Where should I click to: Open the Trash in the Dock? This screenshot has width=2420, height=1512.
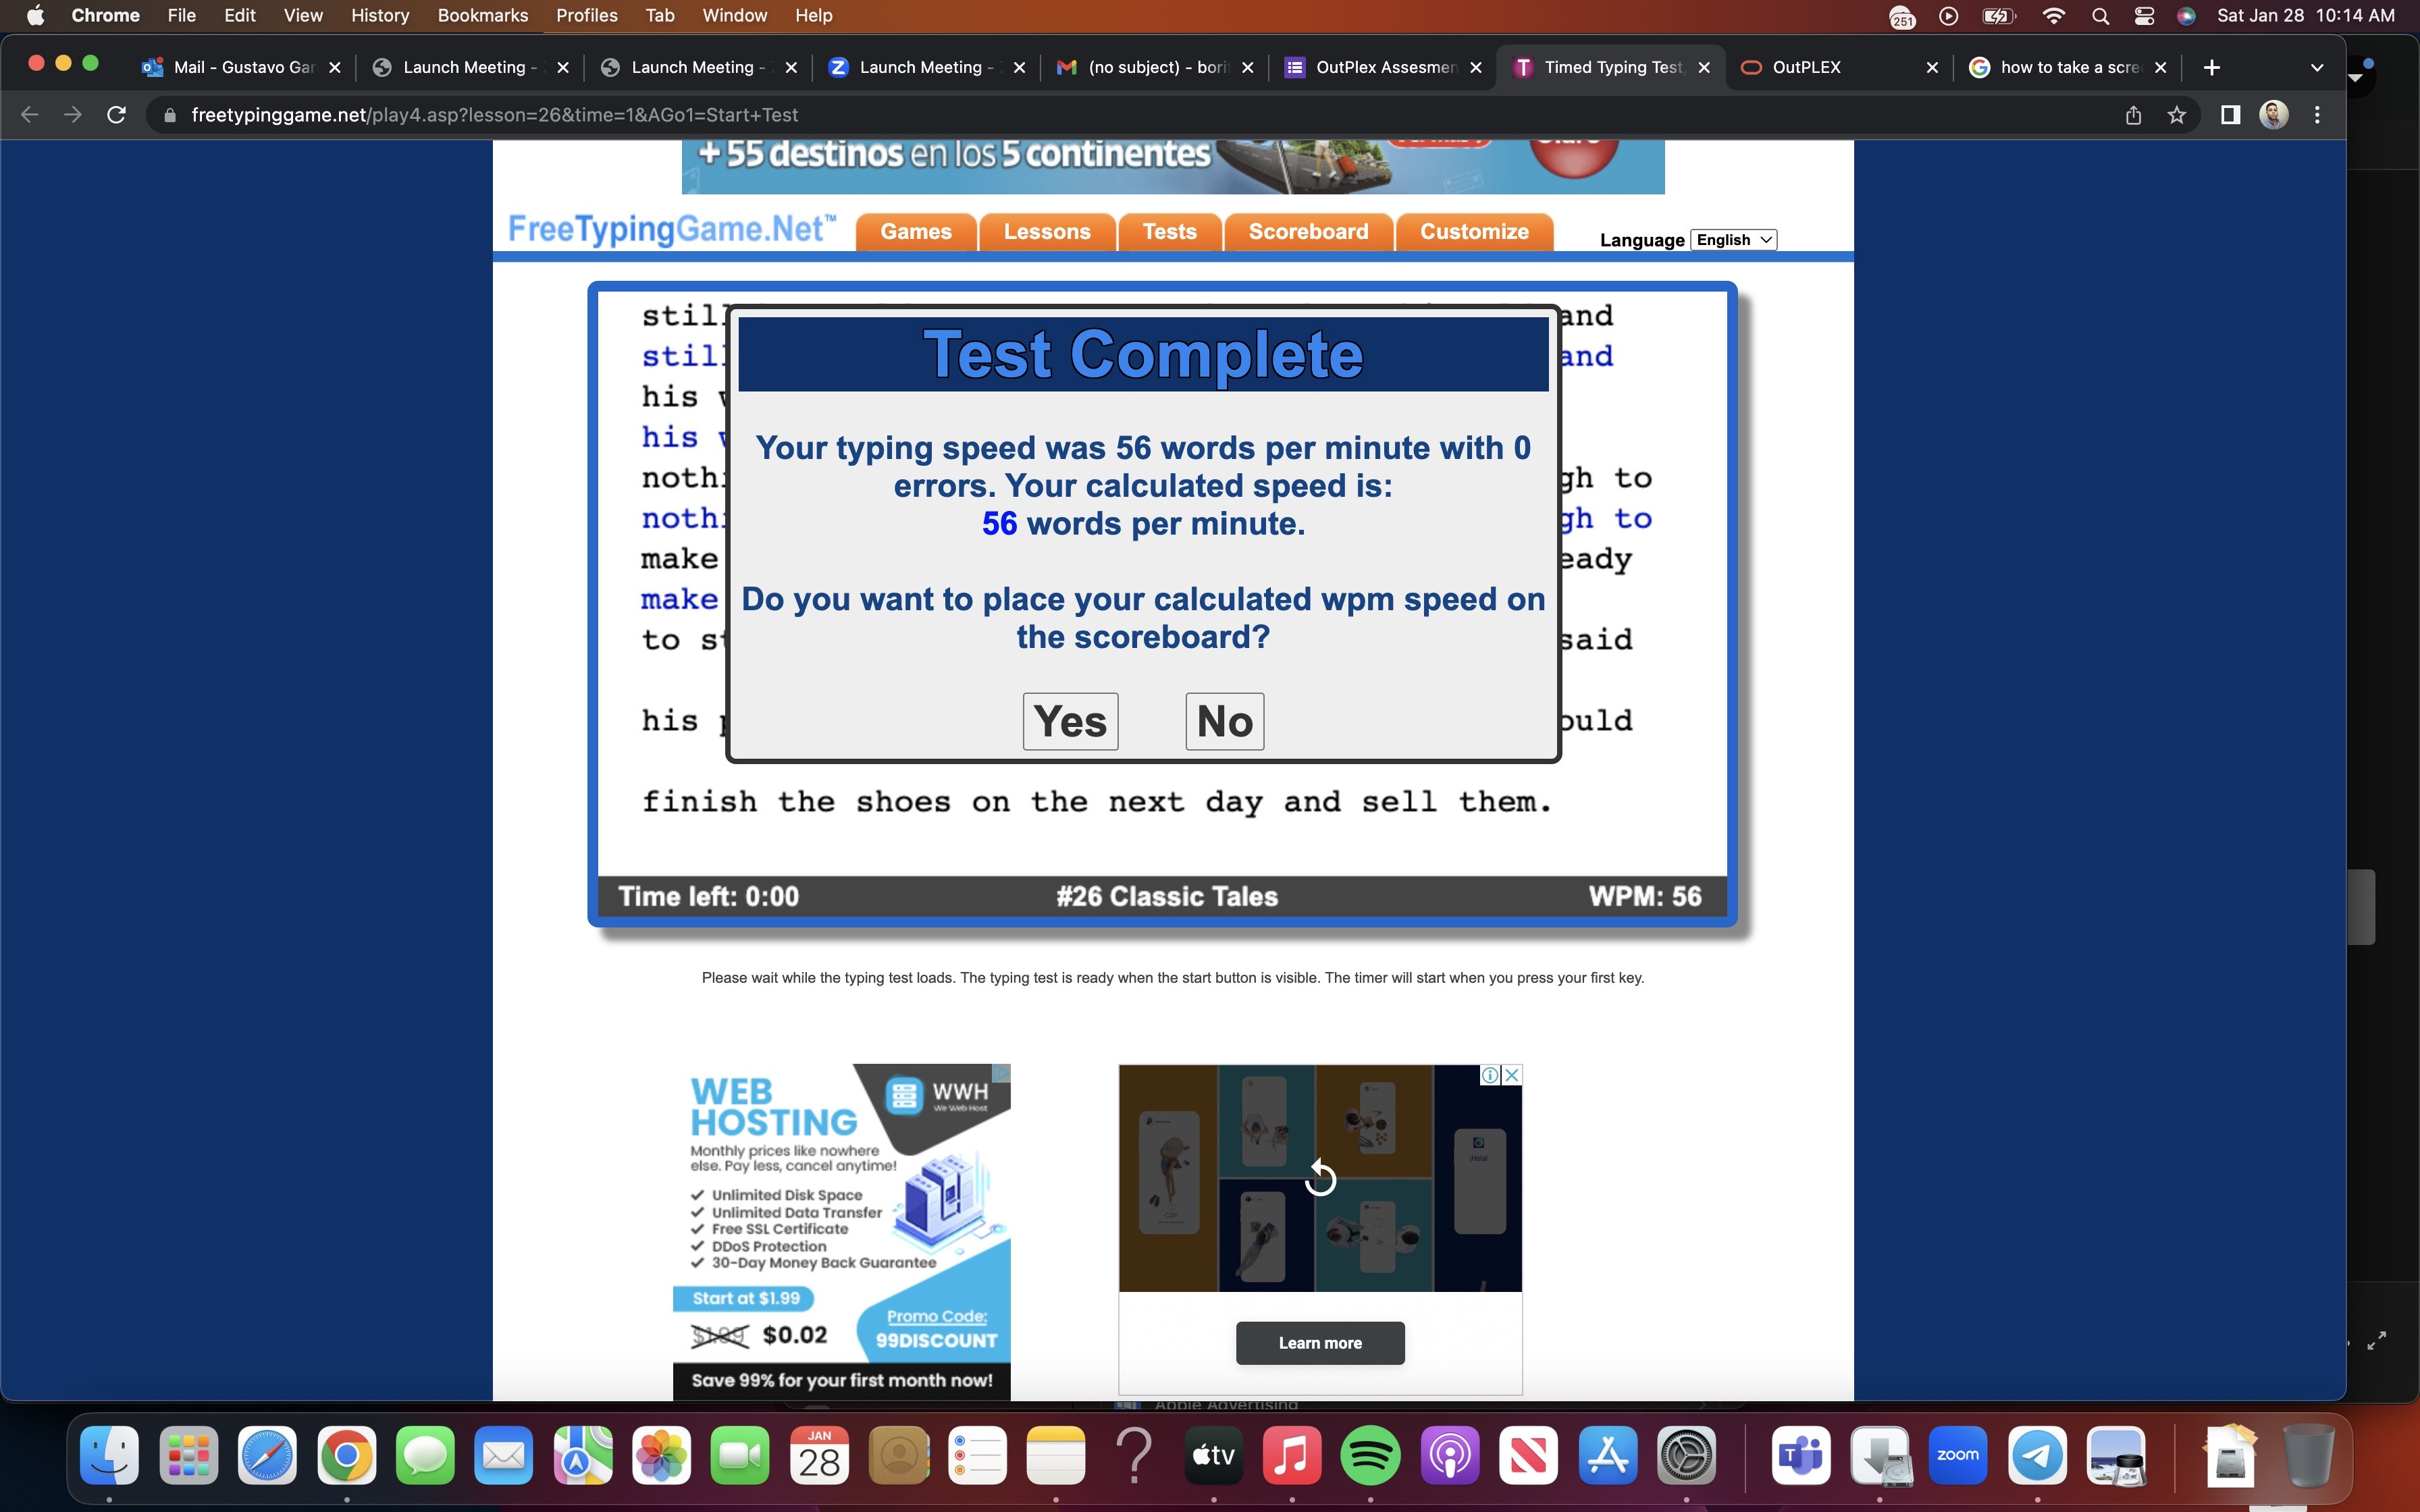pos(2308,1455)
